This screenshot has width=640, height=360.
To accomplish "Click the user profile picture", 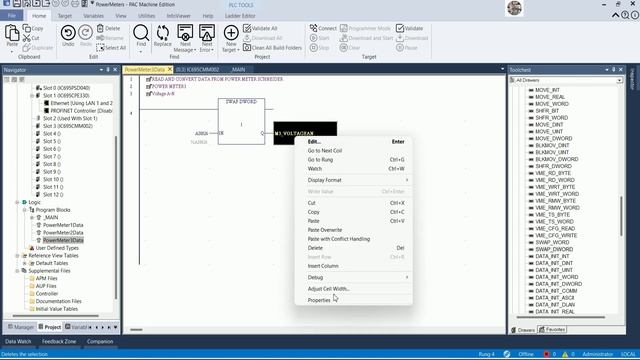I will coord(514,8).
